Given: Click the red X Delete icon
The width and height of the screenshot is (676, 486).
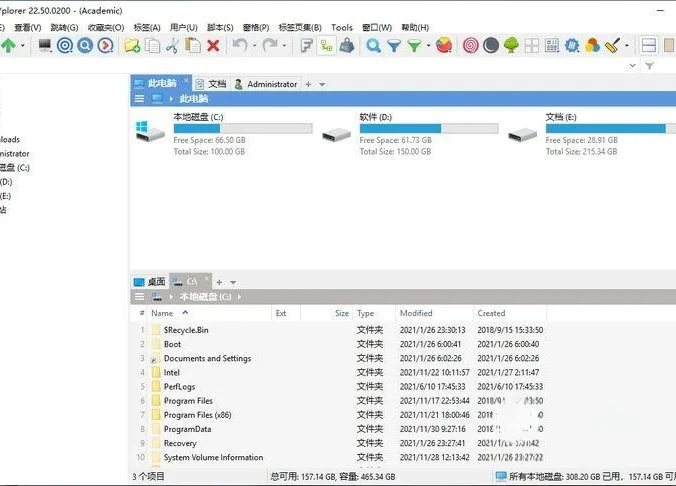Looking at the screenshot, I should [213, 45].
